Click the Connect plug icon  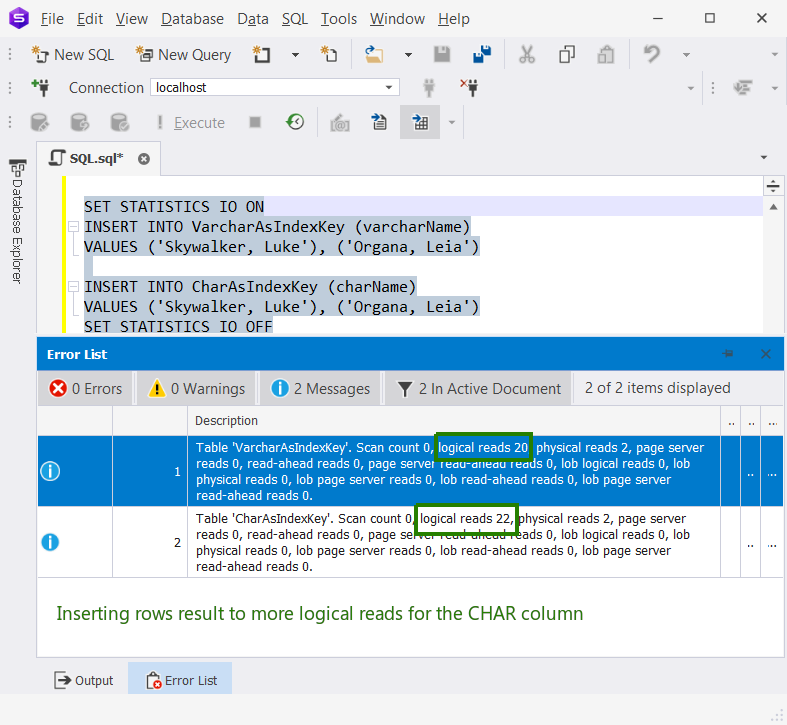[429, 87]
